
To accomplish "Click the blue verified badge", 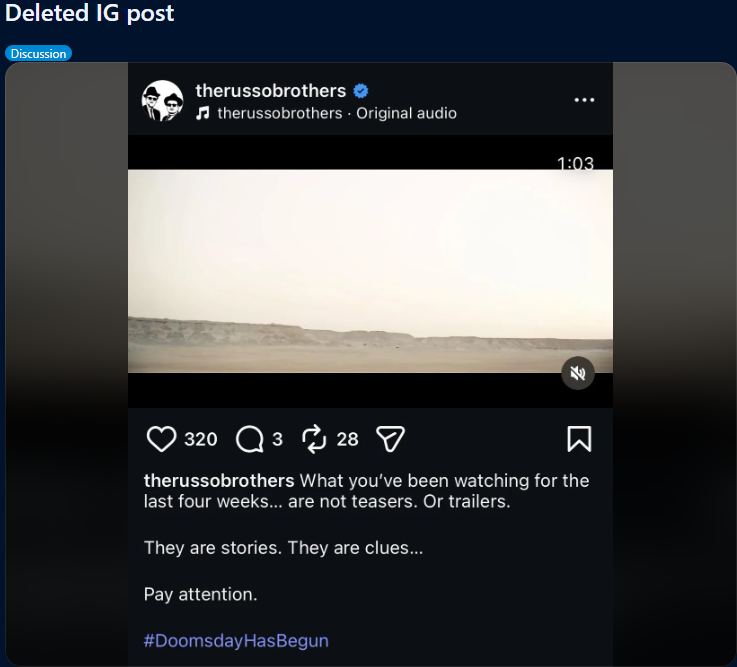I will tap(362, 92).
